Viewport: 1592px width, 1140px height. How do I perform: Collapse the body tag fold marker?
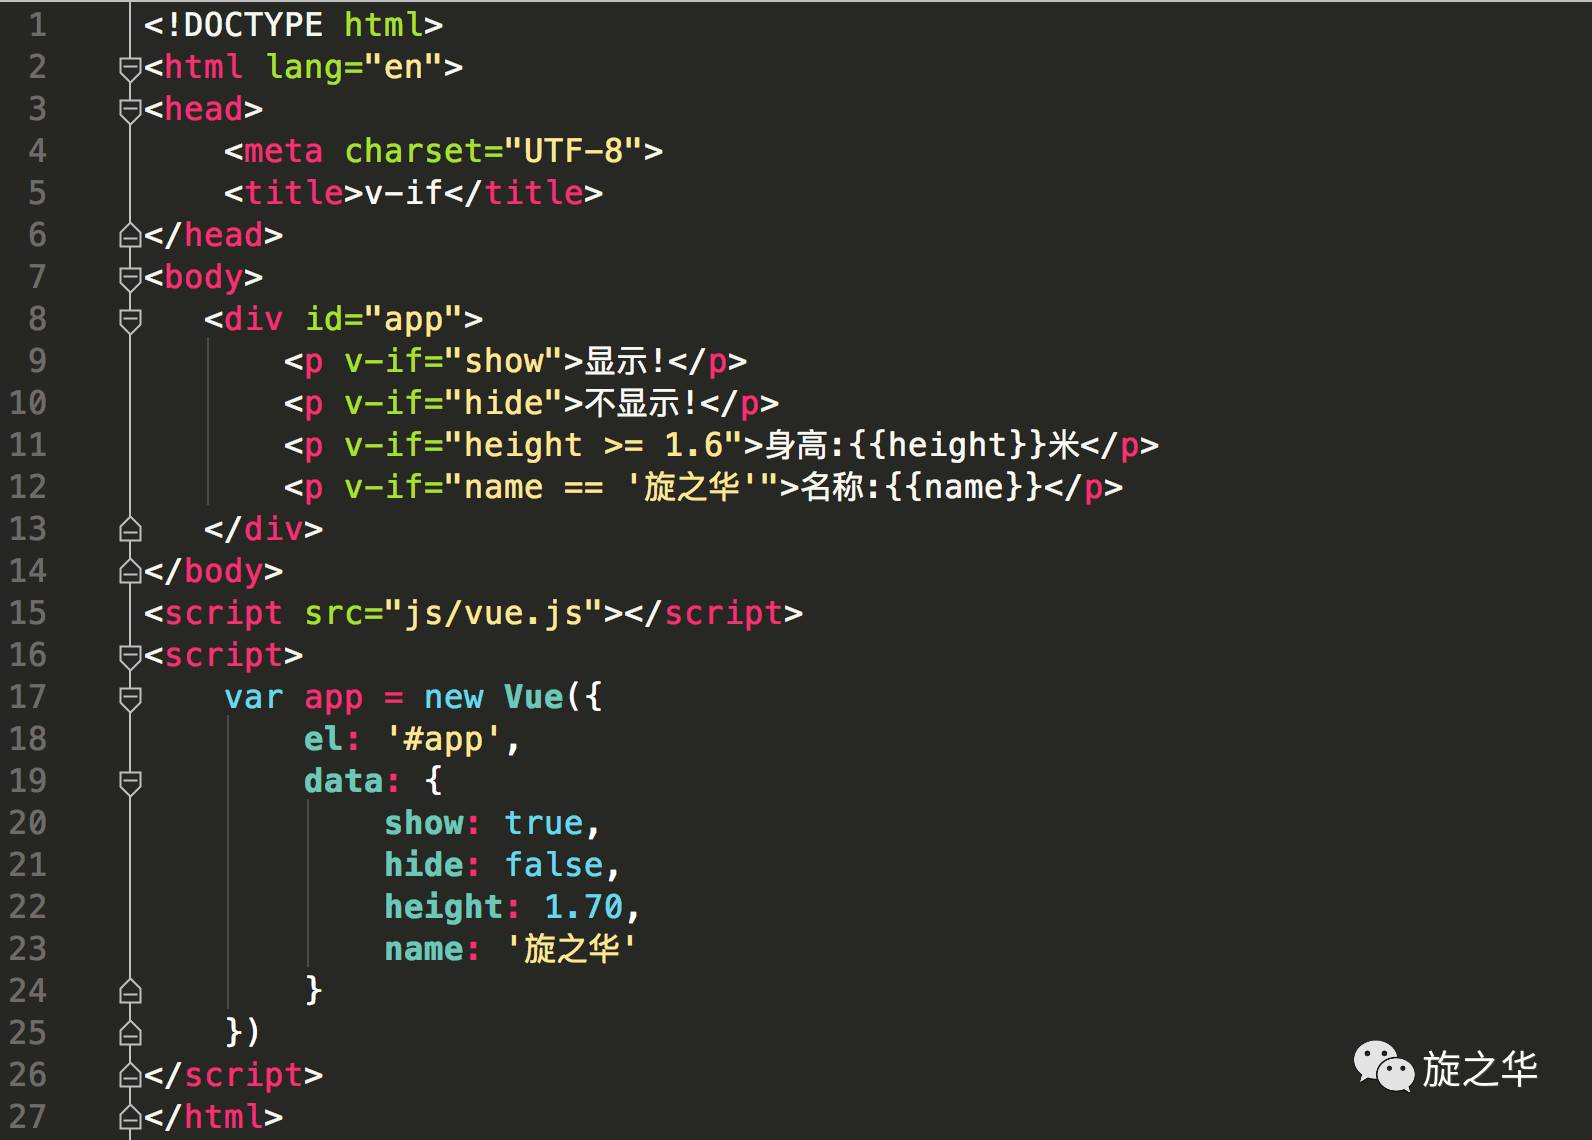click(130, 278)
